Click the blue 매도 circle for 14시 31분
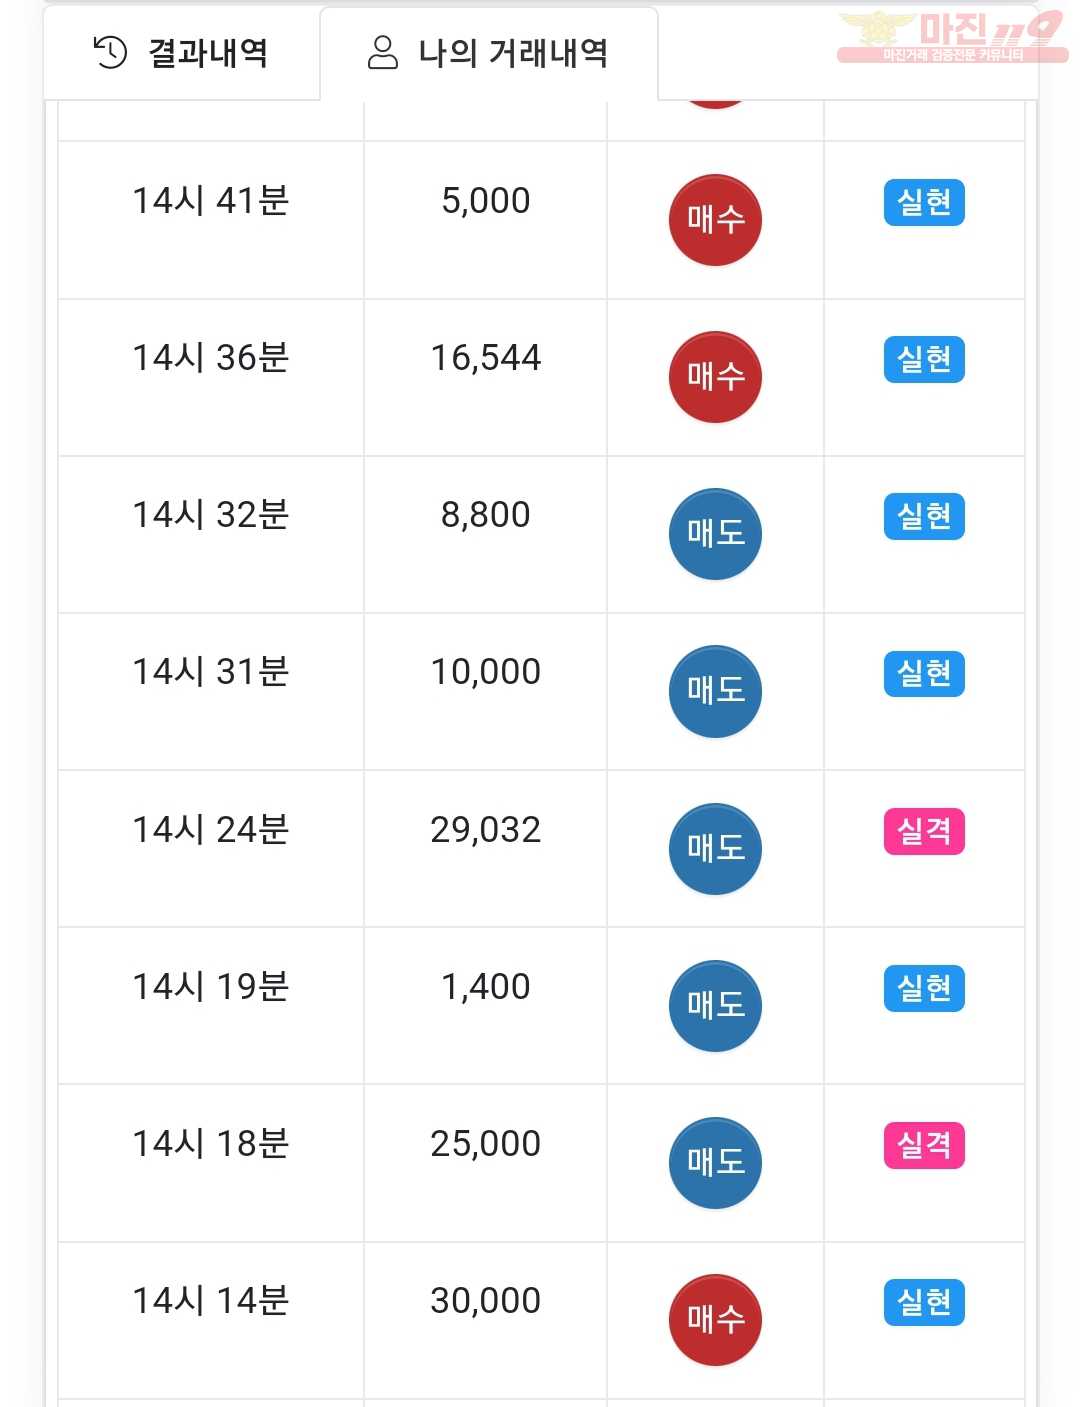The image size is (1080, 1407). coord(715,691)
